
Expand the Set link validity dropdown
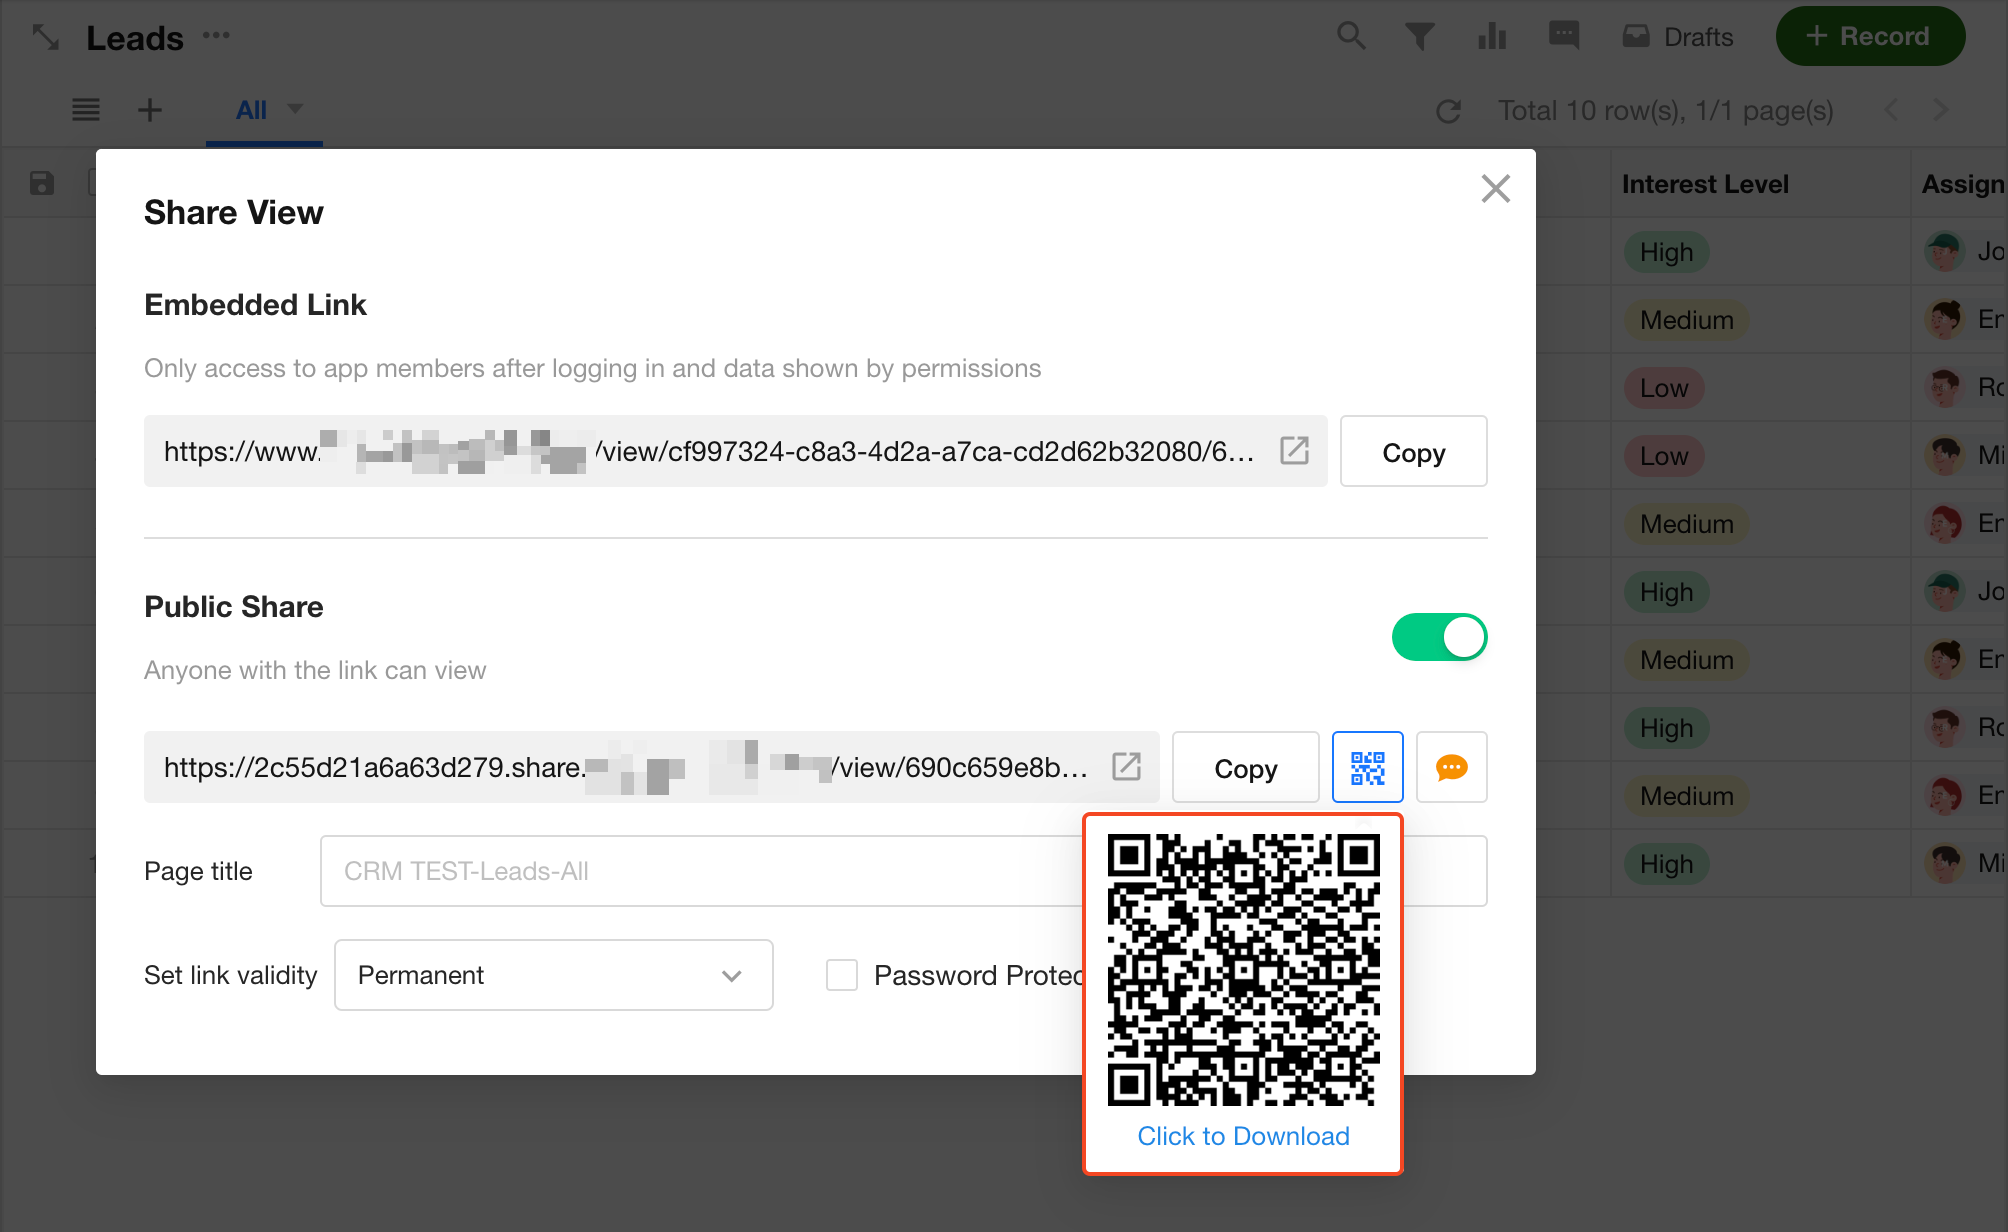(x=553, y=975)
